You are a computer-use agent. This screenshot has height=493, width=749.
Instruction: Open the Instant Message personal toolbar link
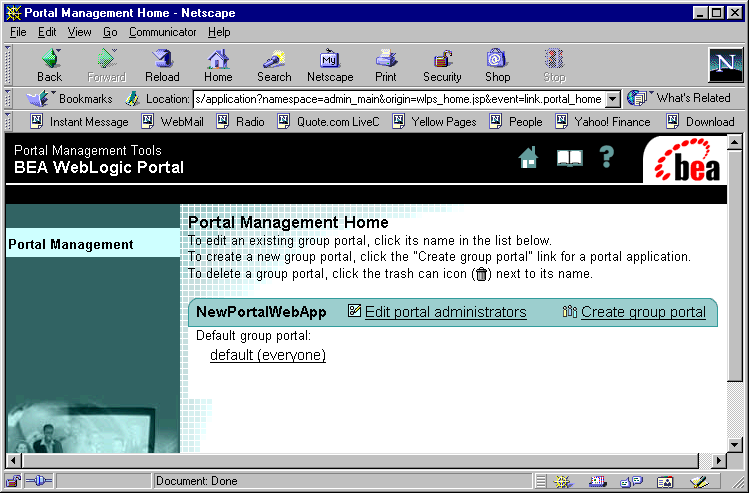pyautogui.click(x=79, y=122)
